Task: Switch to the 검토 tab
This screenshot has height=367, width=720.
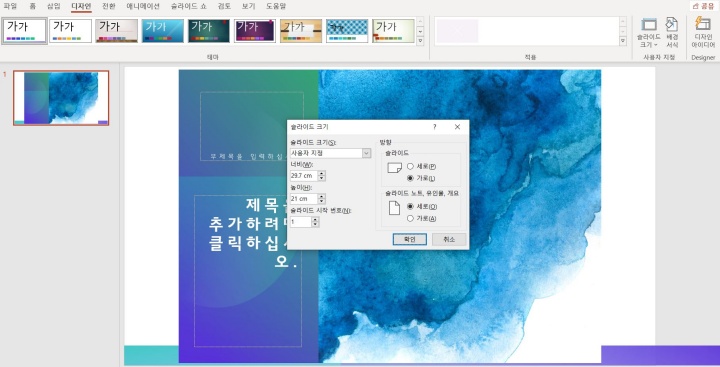Action: coord(224,6)
